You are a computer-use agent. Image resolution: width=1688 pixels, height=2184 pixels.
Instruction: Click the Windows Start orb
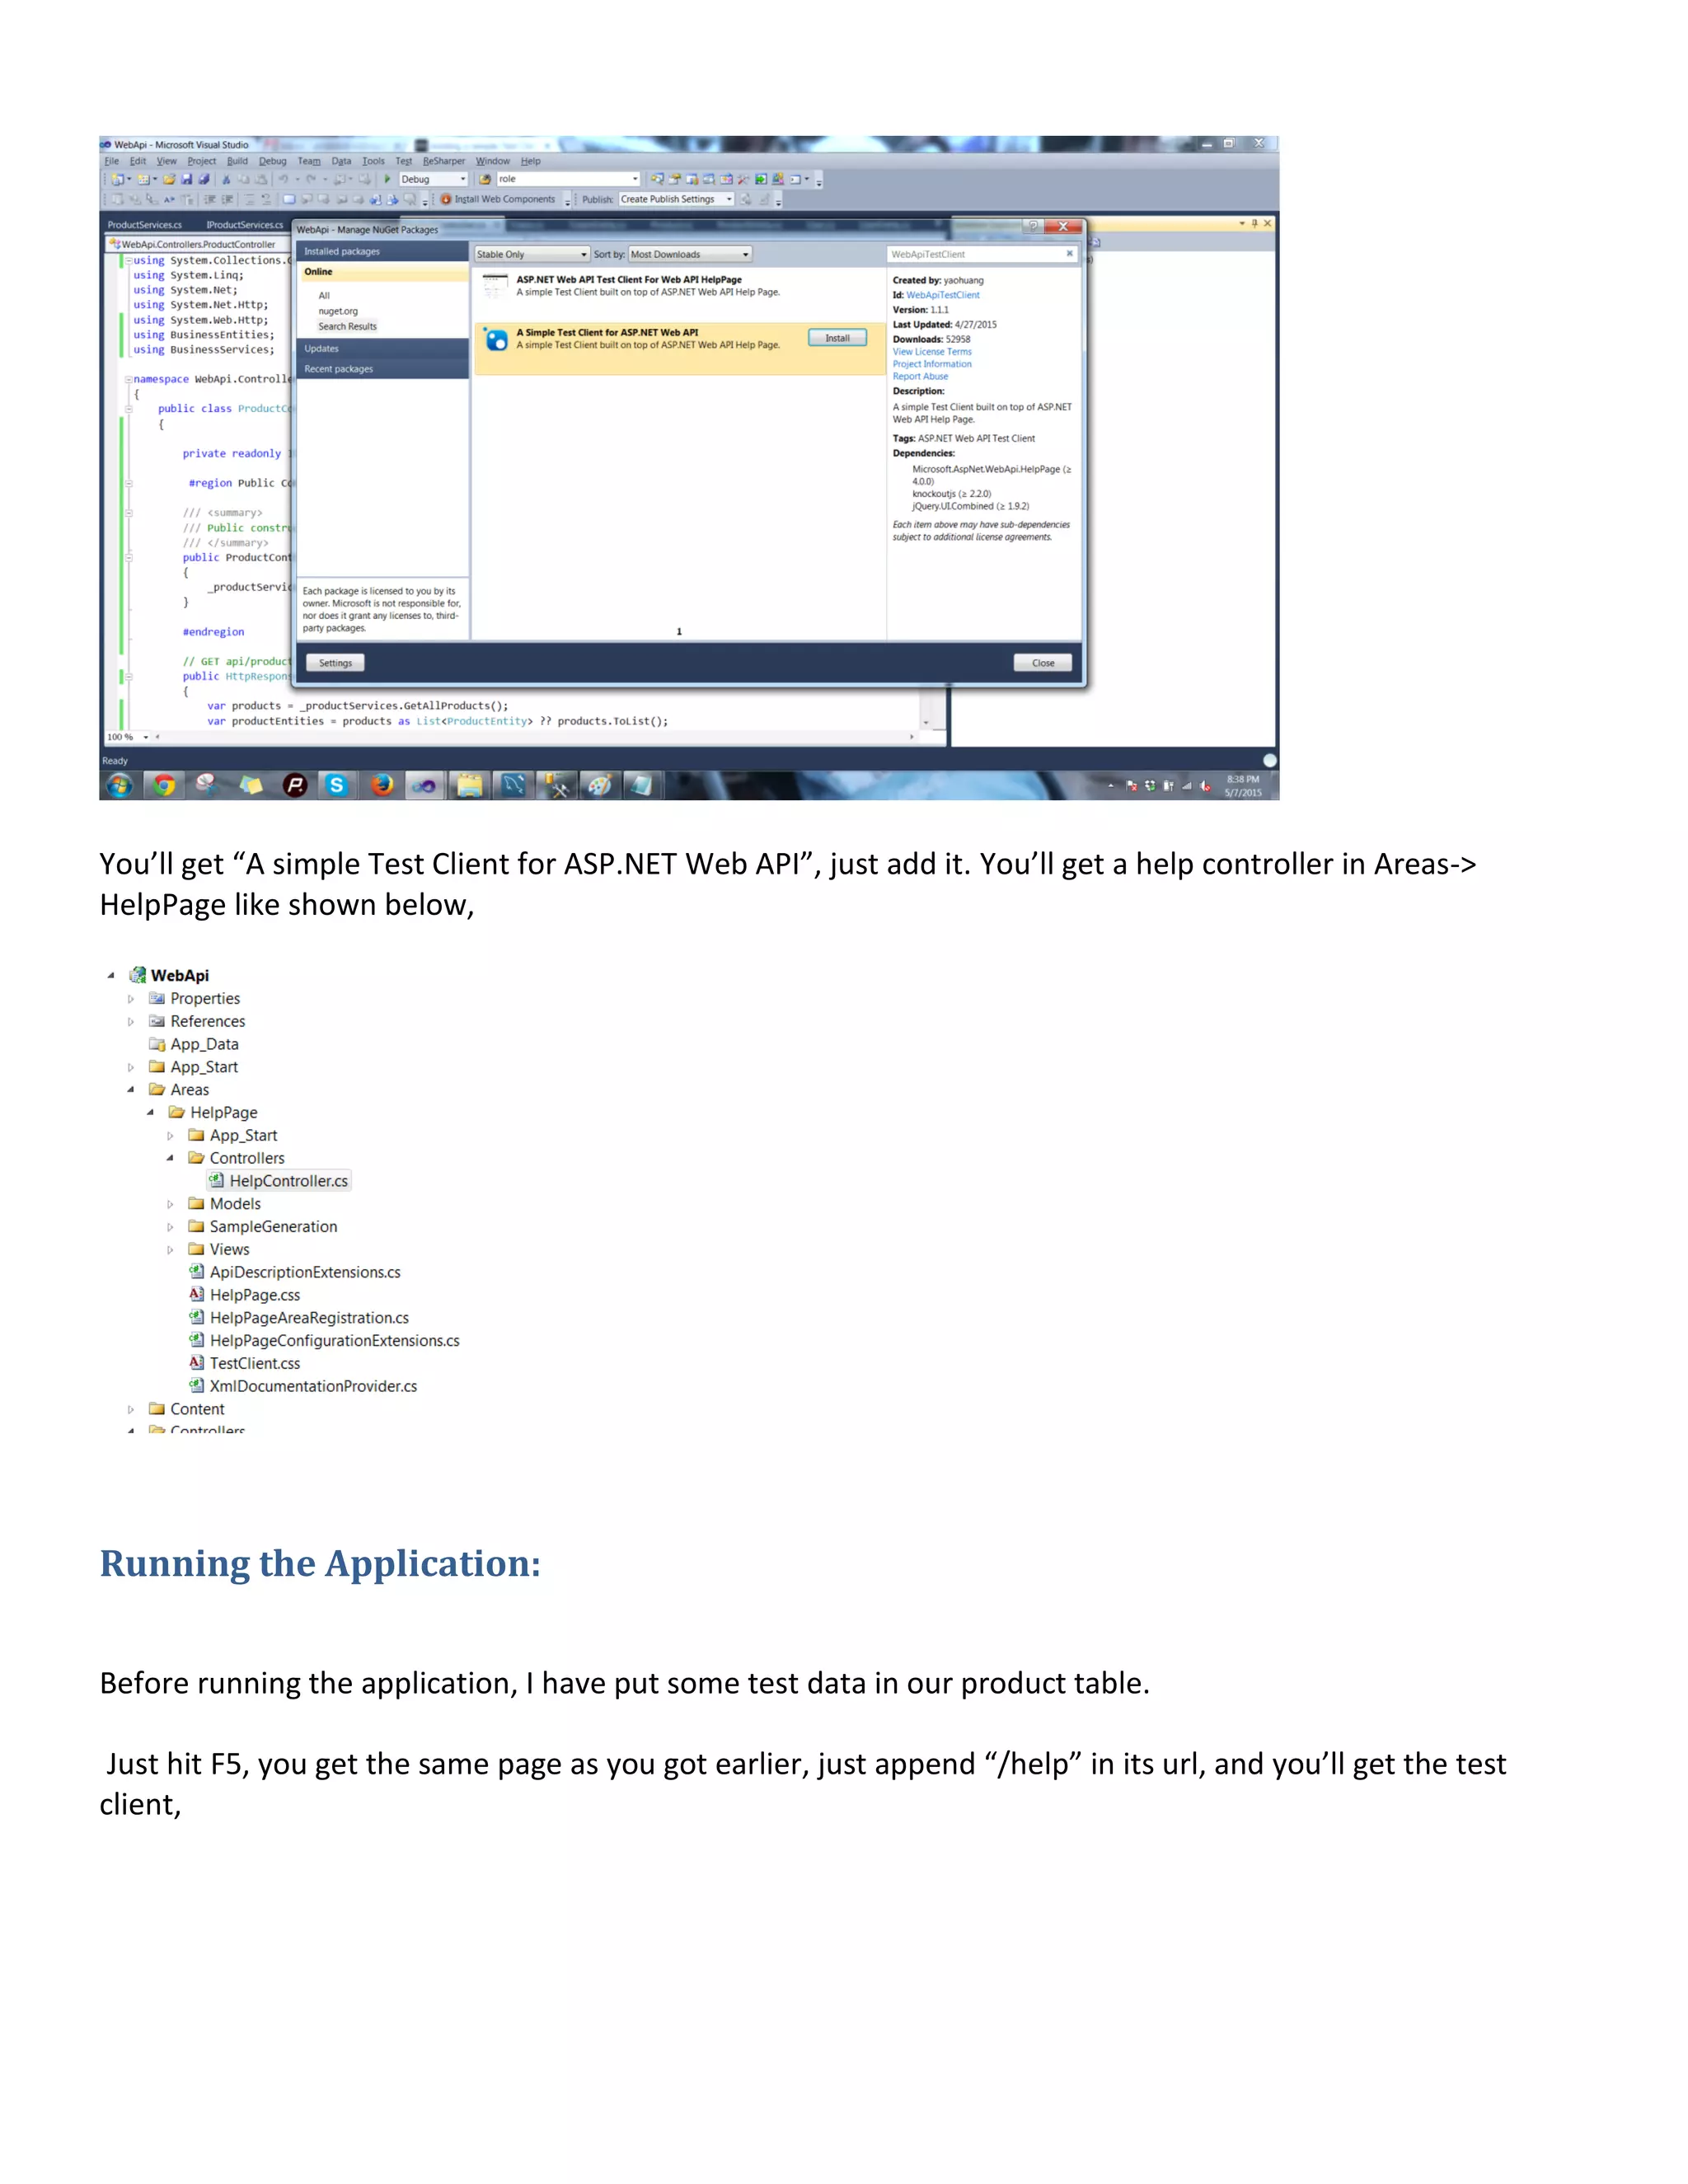click(x=119, y=785)
